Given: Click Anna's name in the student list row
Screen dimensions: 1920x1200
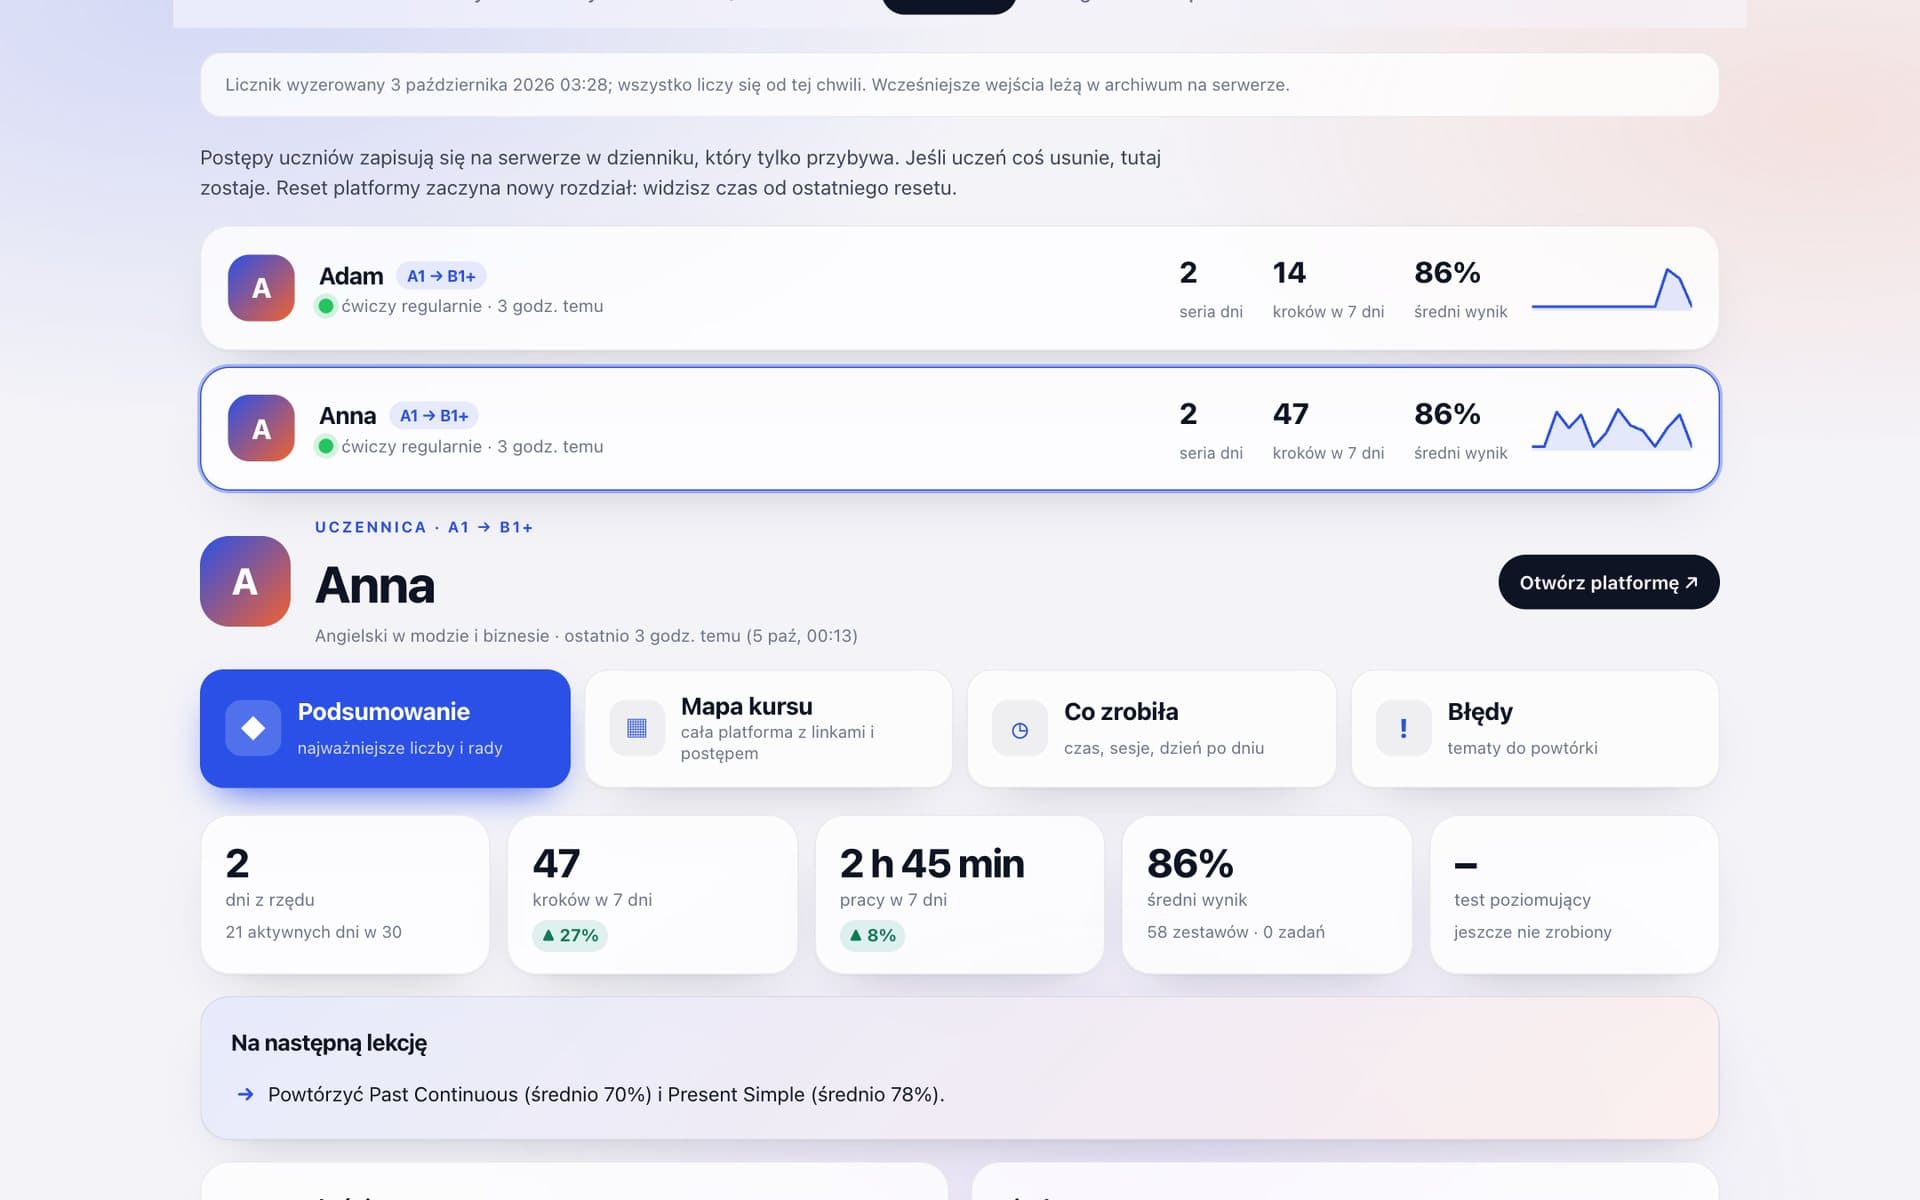Looking at the screenshot, I should pyautogui.click(x=347, y=415).
